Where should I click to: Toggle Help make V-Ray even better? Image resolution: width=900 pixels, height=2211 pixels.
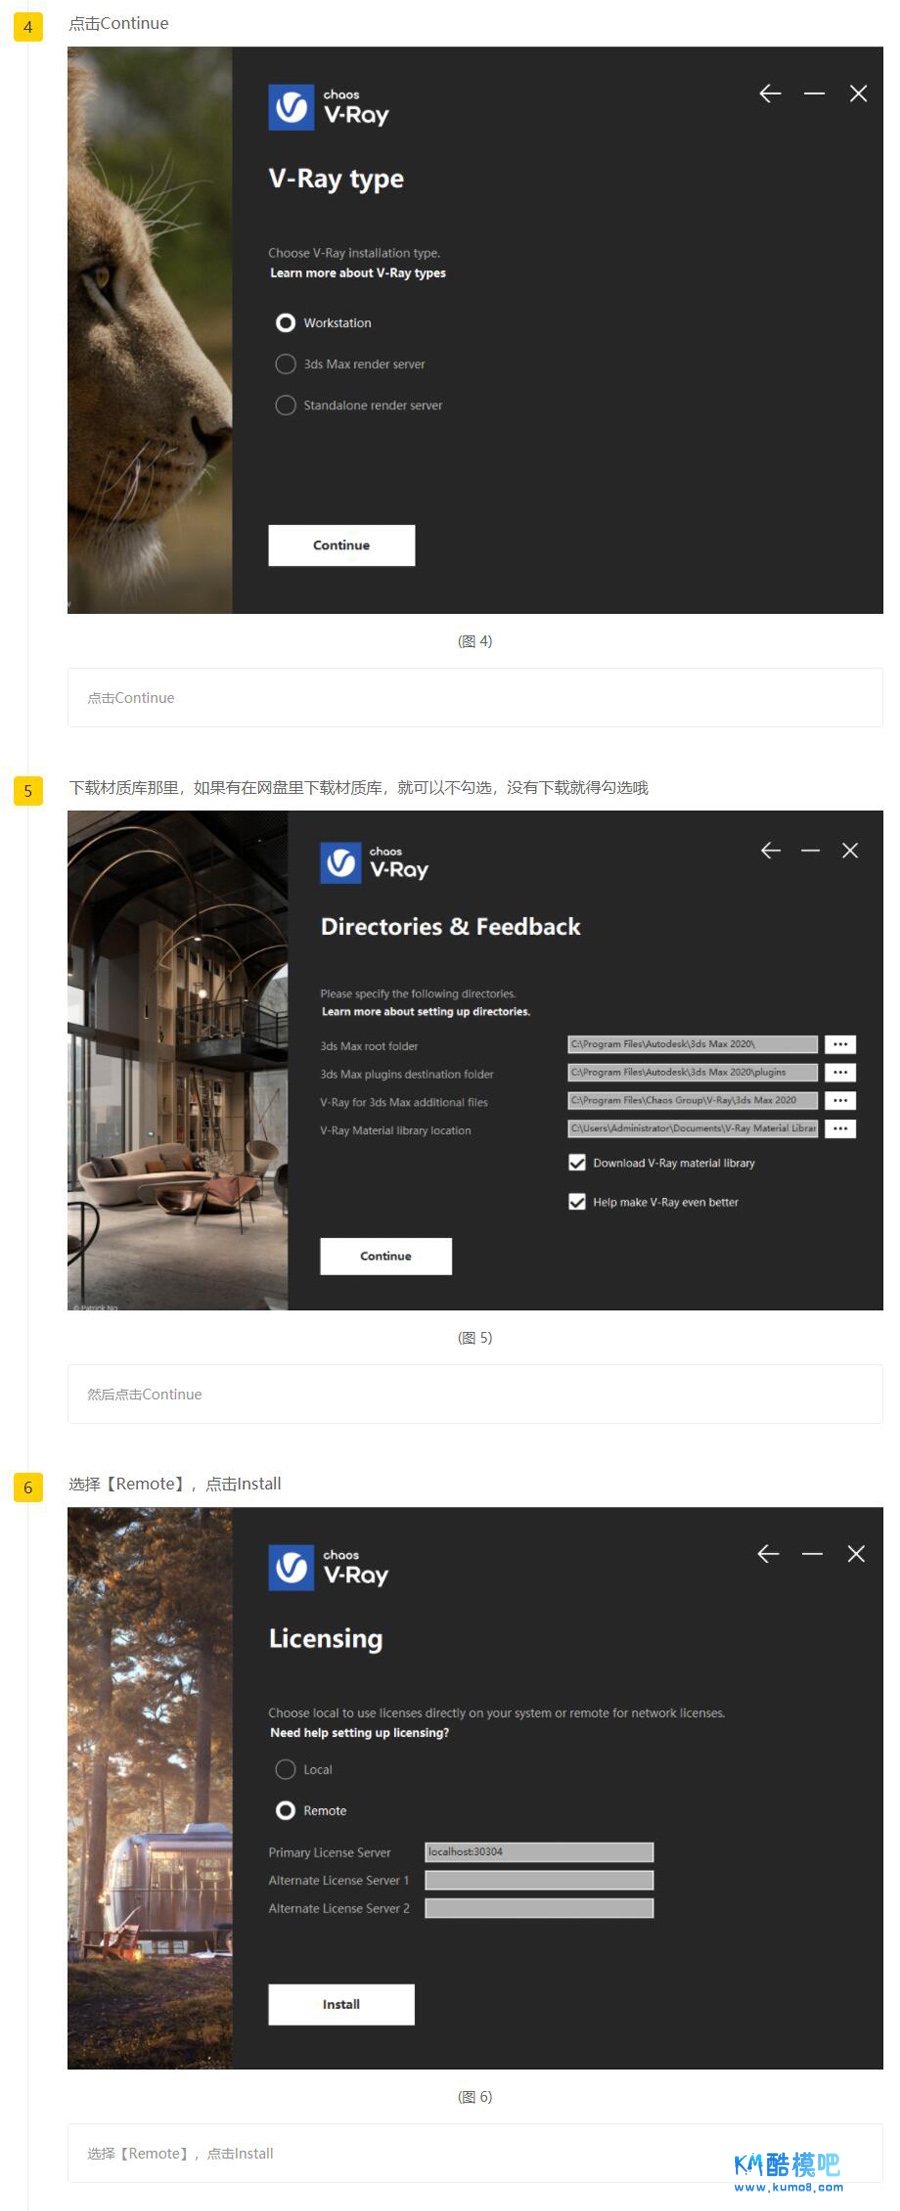coord(577,1202)
